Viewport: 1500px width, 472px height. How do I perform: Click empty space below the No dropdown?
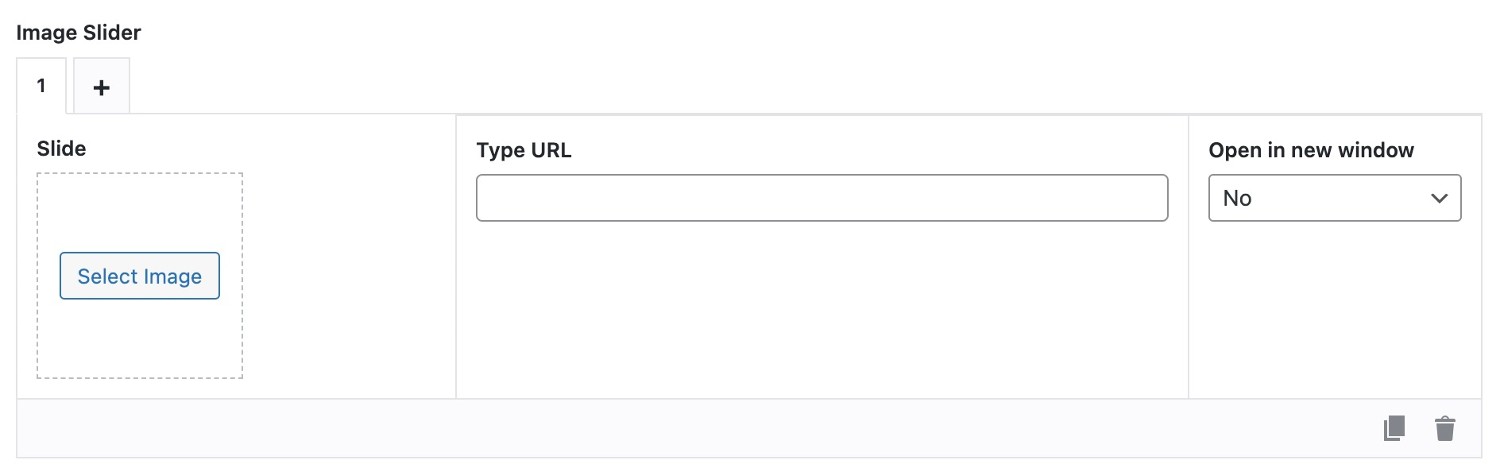click(1335, 310)
